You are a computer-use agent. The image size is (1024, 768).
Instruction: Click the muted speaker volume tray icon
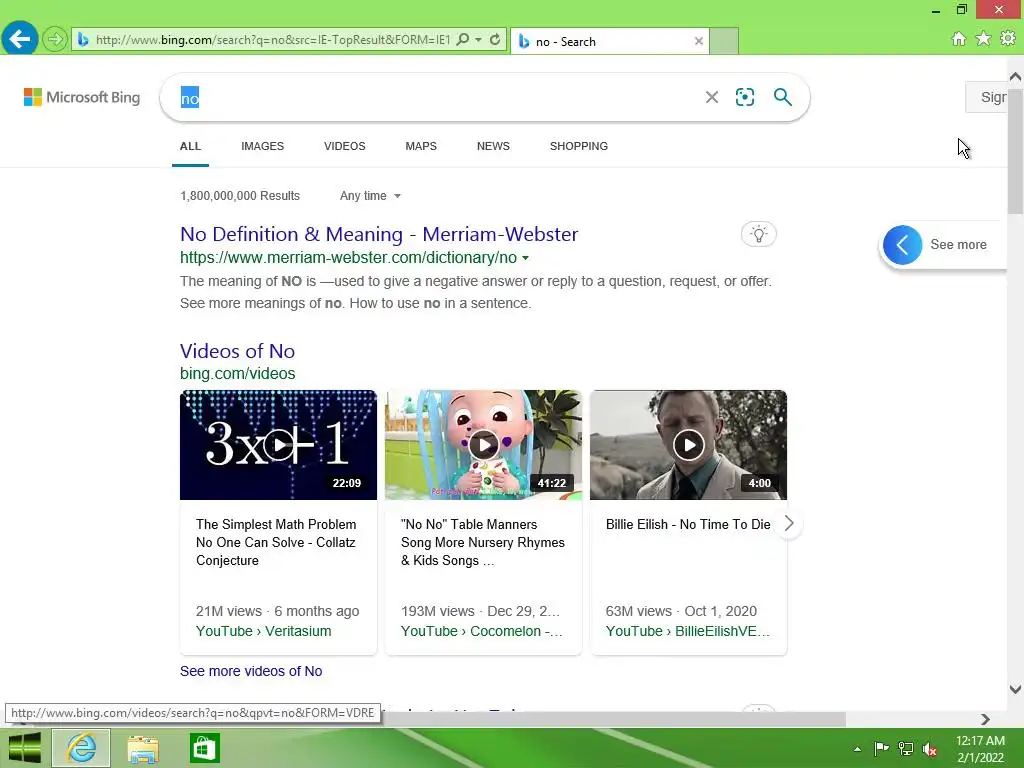(930, 748)
